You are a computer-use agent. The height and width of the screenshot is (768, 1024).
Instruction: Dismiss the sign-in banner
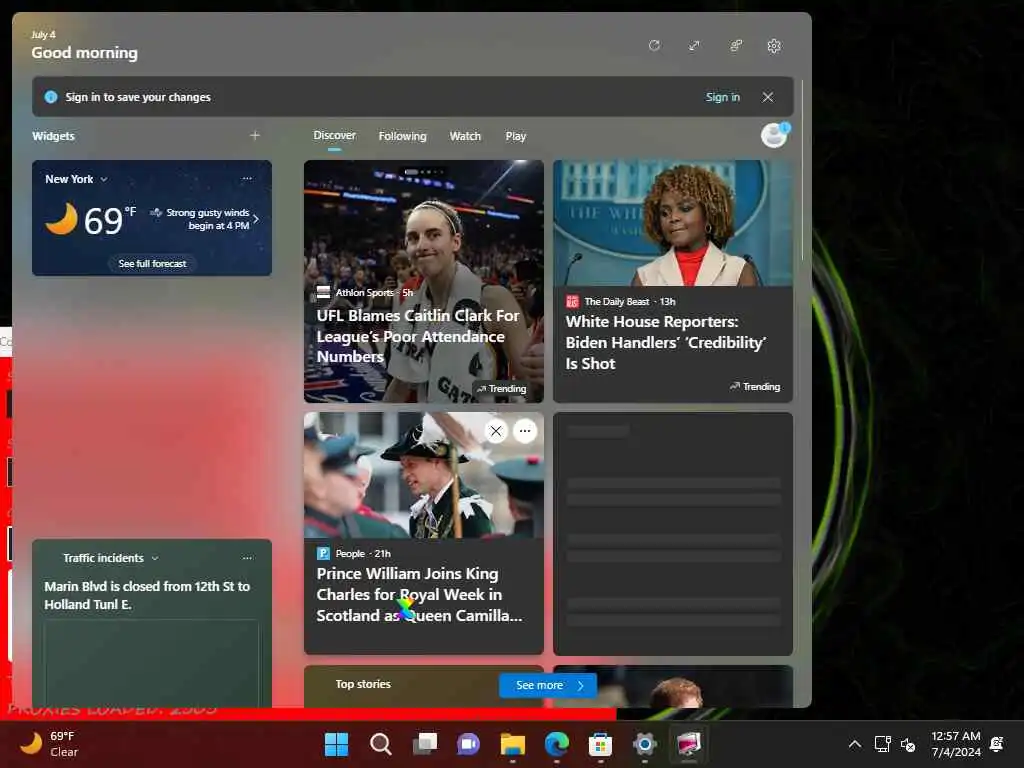tap(768, 97)
